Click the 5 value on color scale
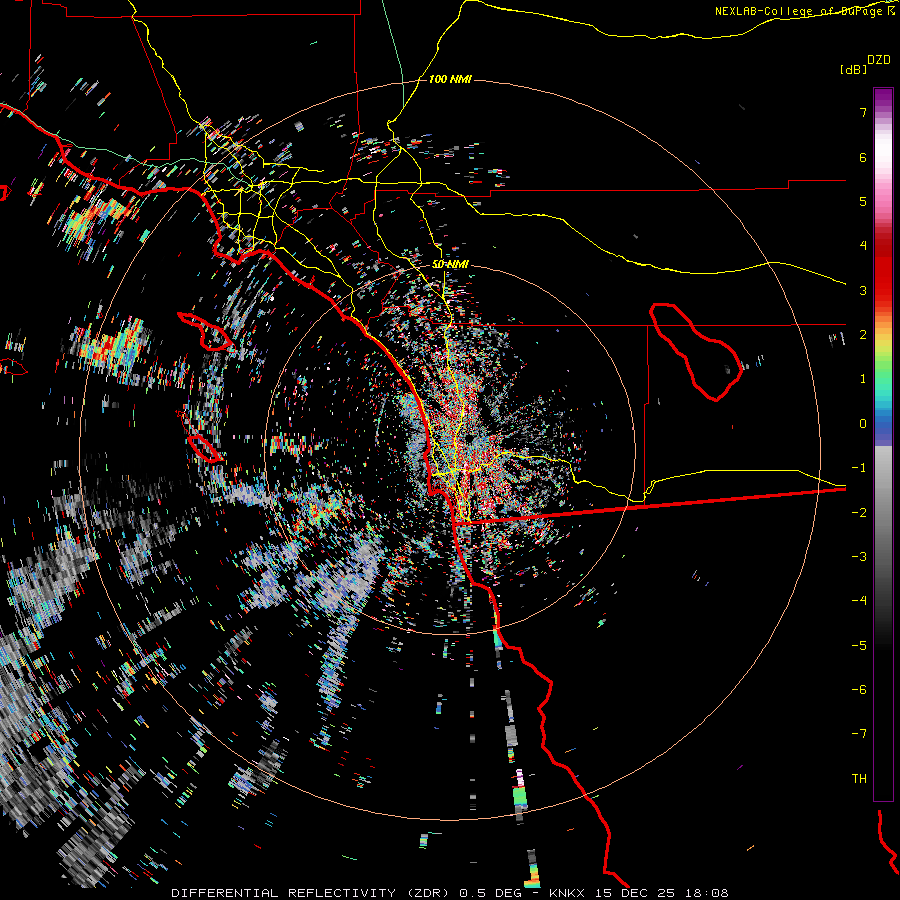This screenshot has width=900, height=900. point(863,201)
